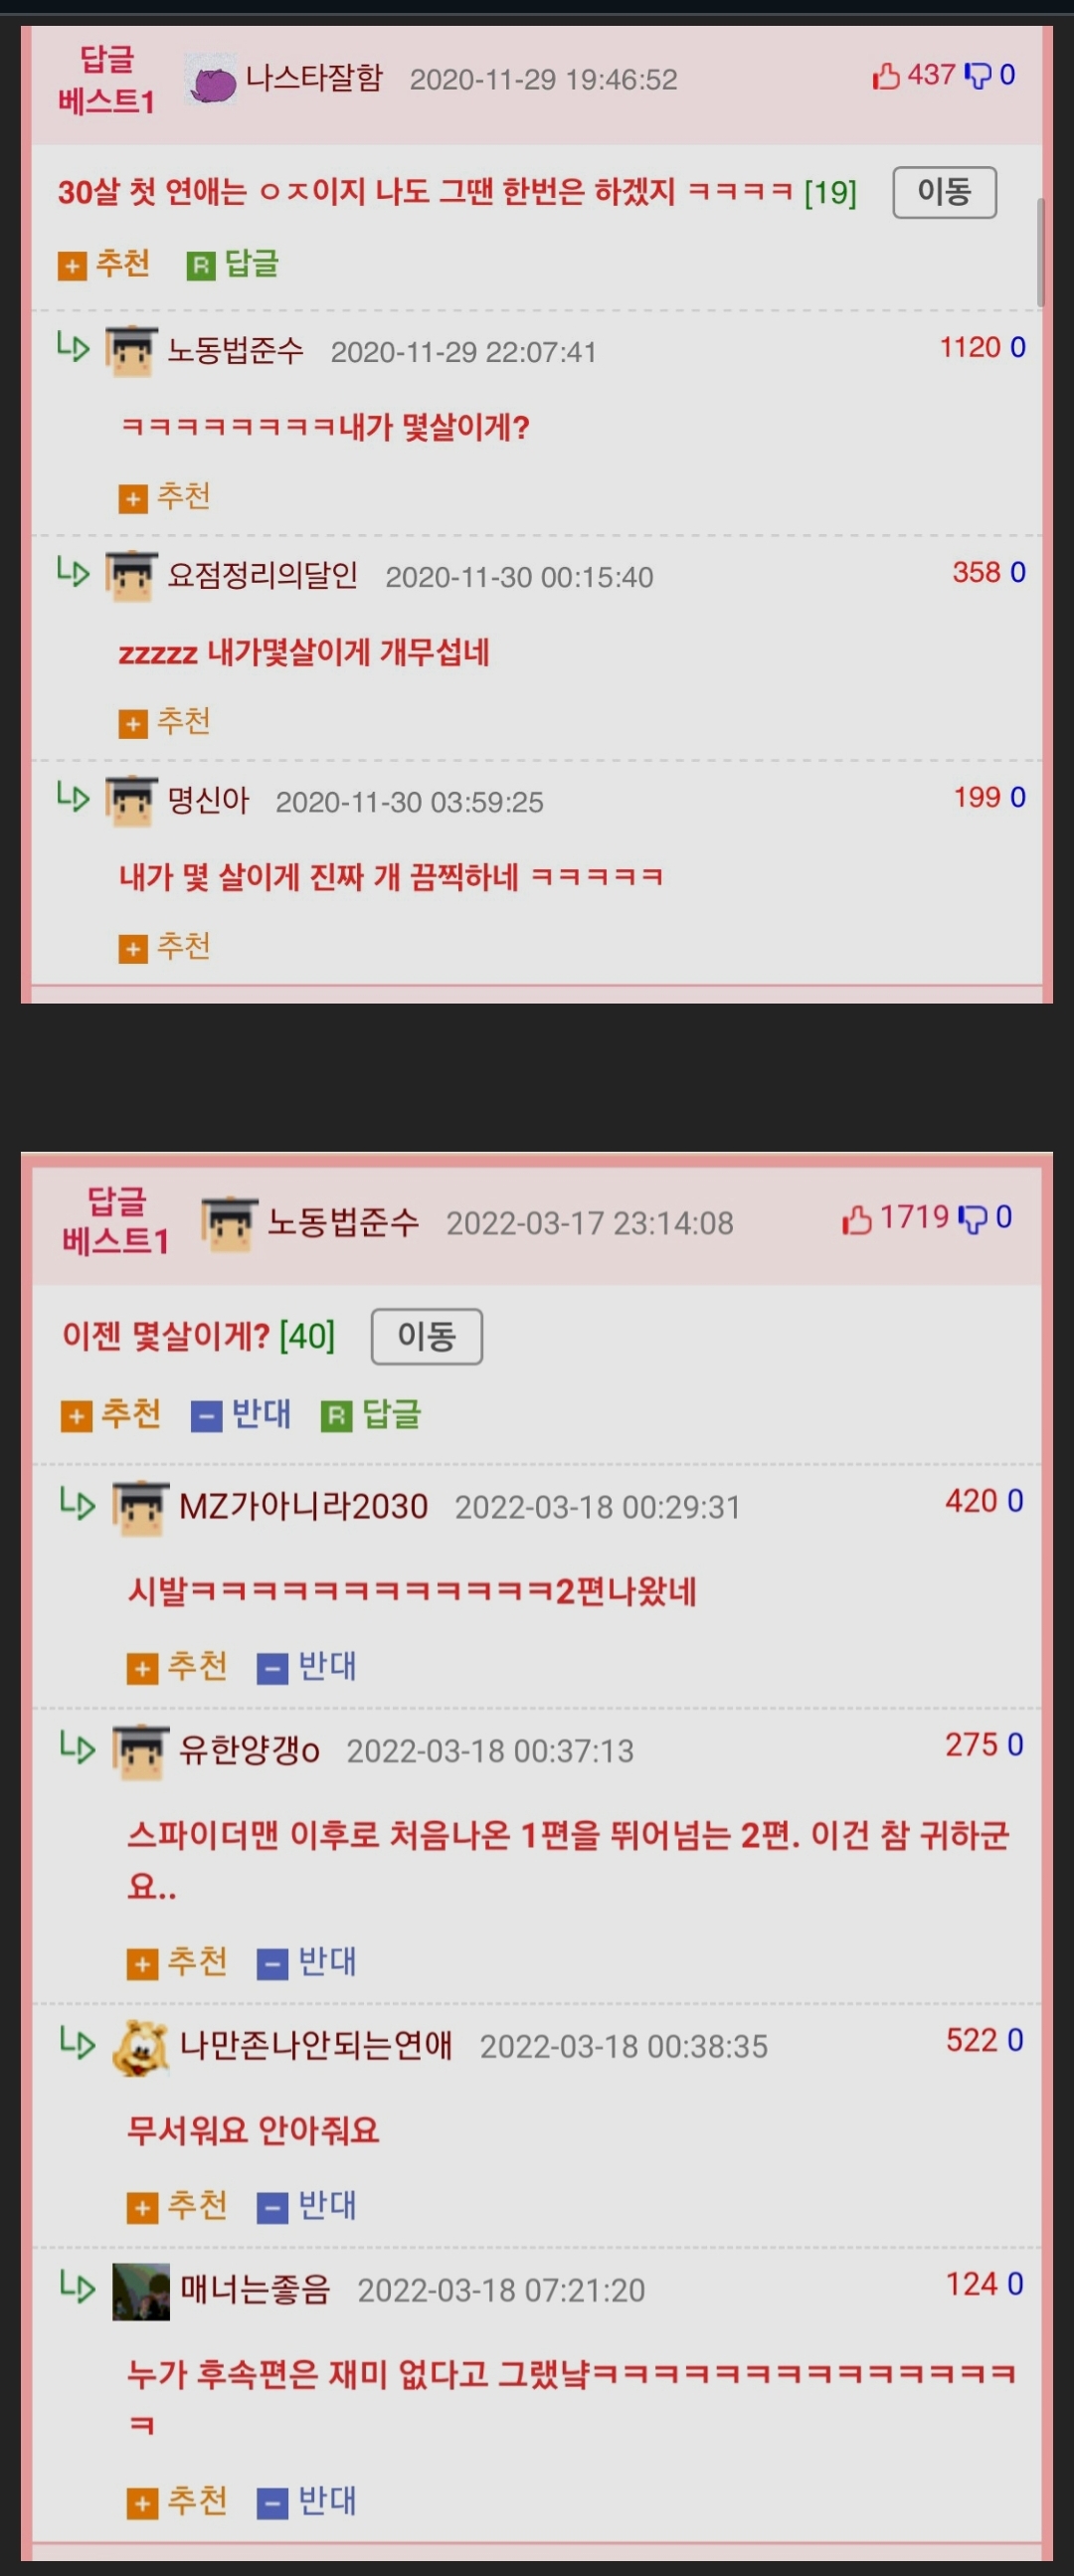The width and height of the screenshot is (1074, 2576).
Task: Recommend 명신아's reply with 추천
Action: click(165, 946)
